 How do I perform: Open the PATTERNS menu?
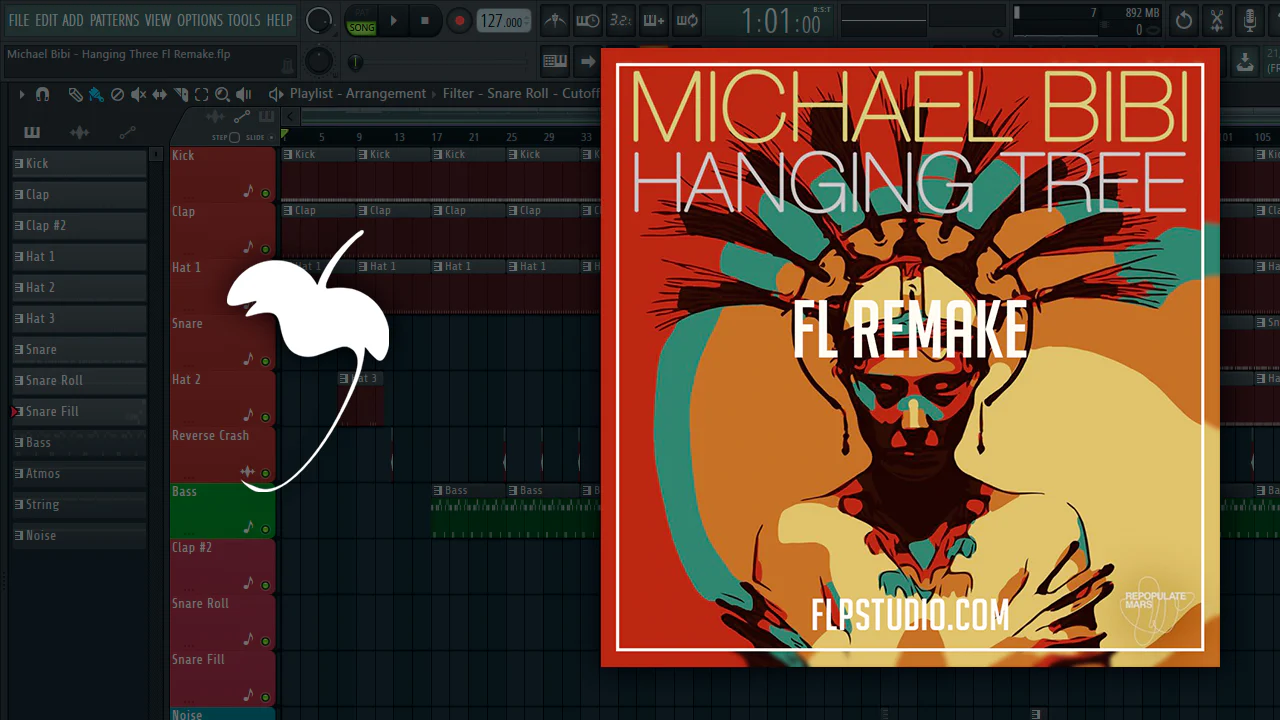tap(114, 20)
